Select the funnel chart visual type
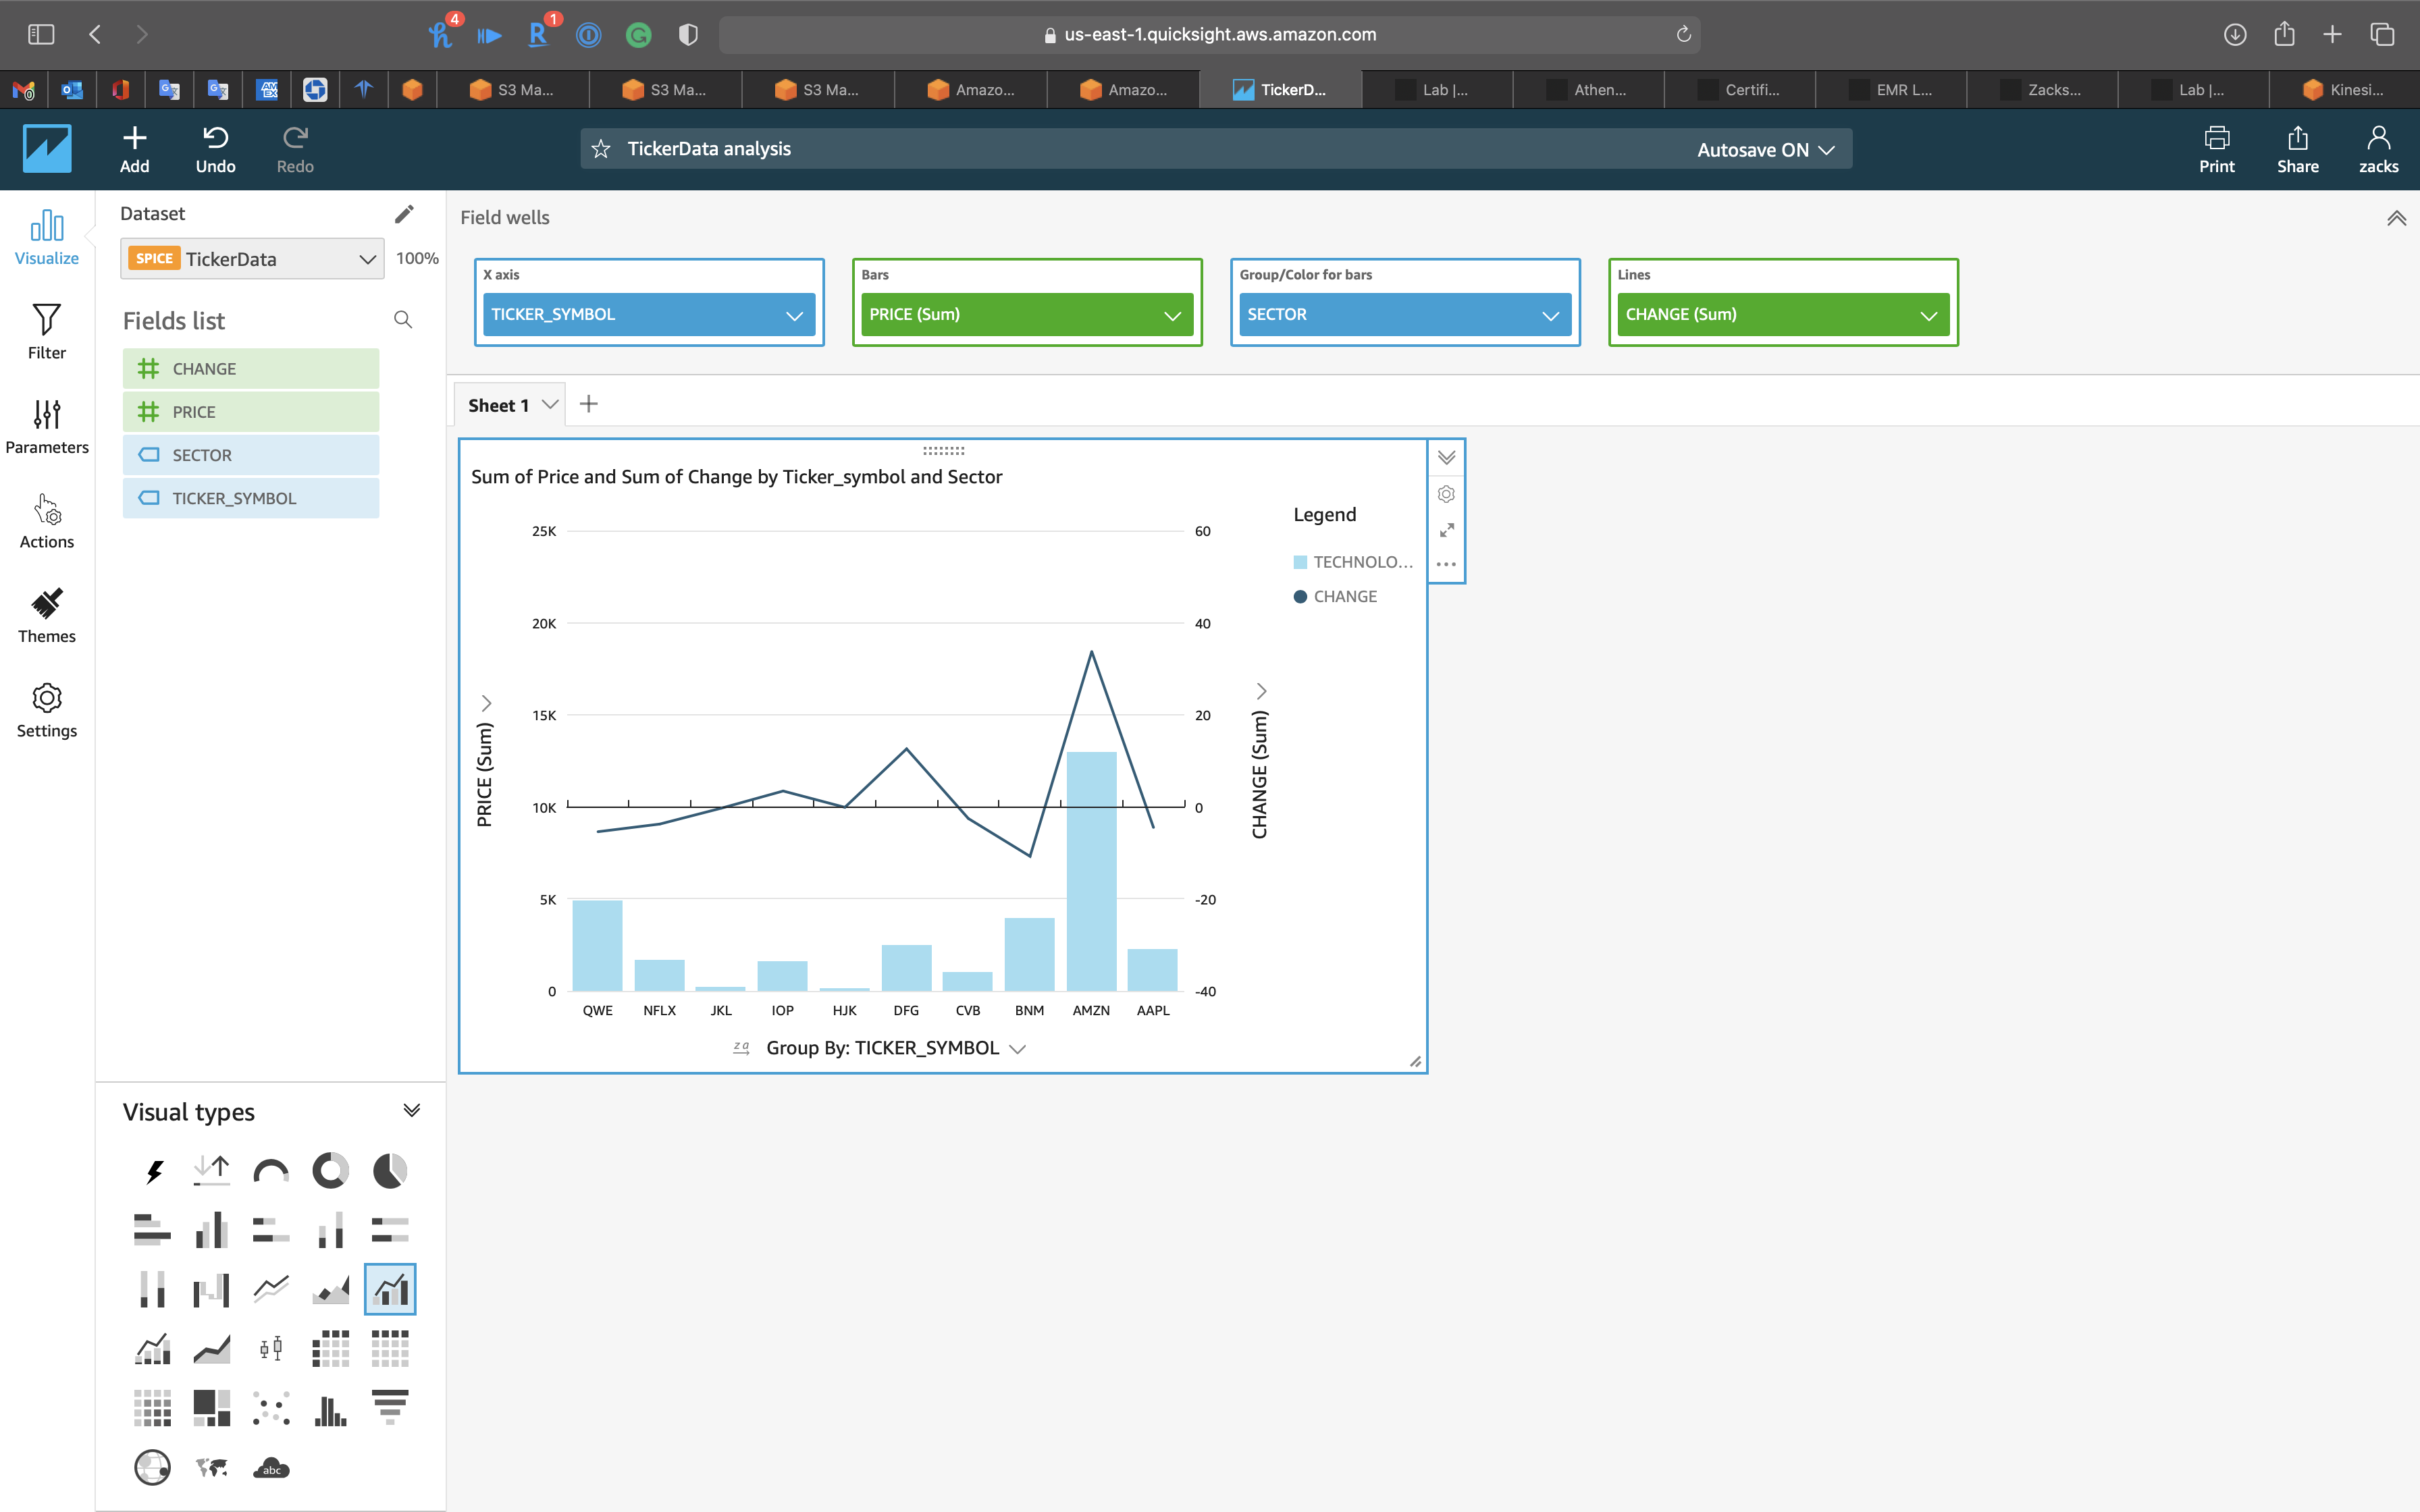The width and height of the screenshot is (2420, 1512). 390,1408
